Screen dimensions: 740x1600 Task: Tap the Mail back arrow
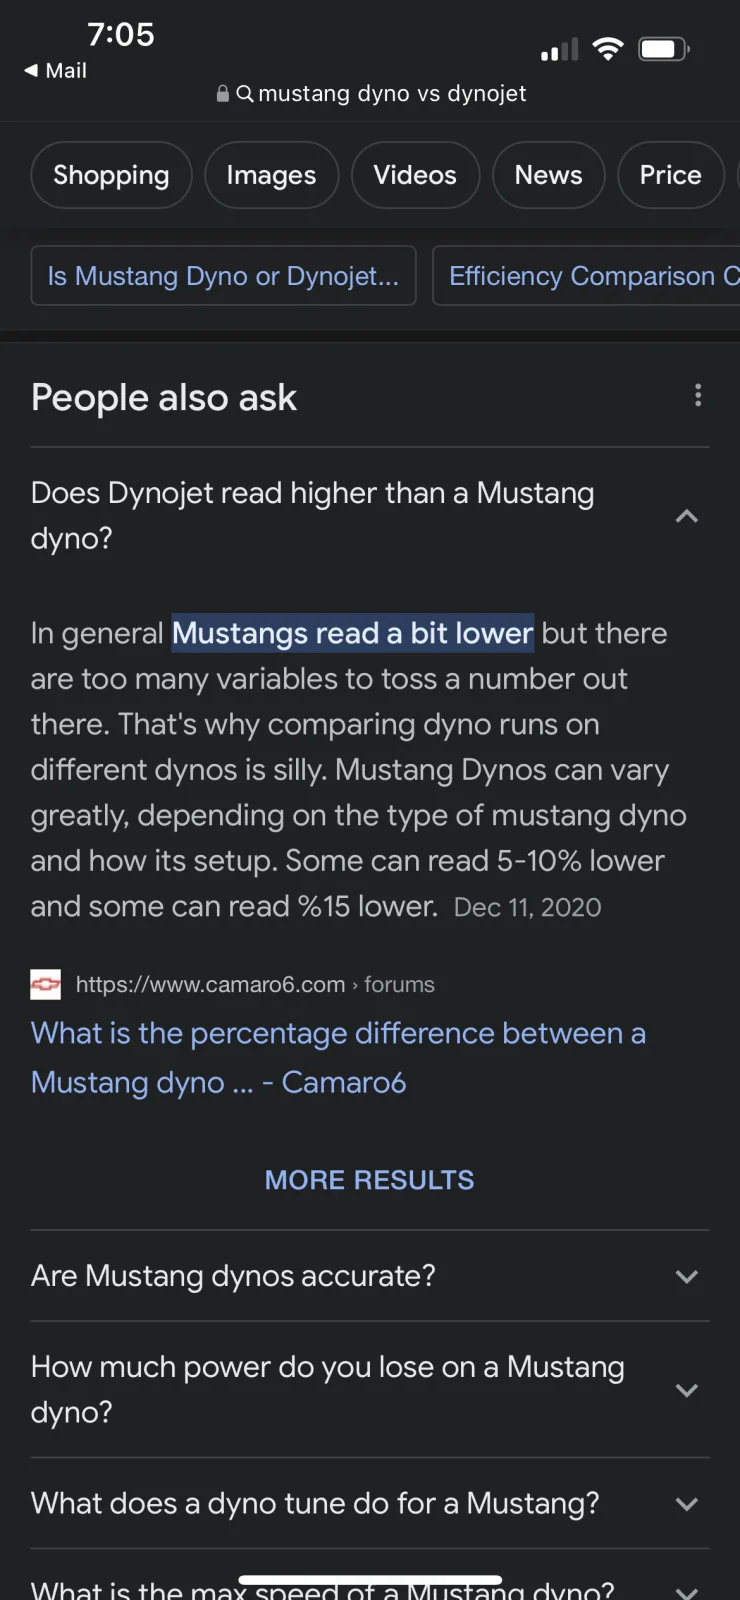32,70
